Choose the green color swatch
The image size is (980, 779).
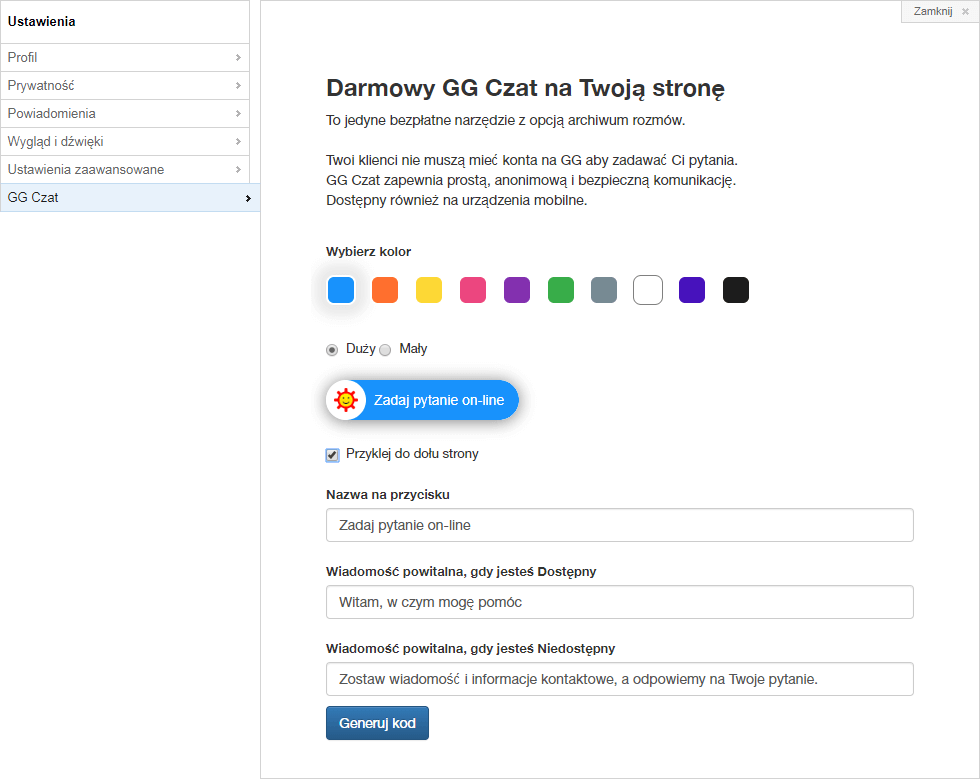click(561, 290)
